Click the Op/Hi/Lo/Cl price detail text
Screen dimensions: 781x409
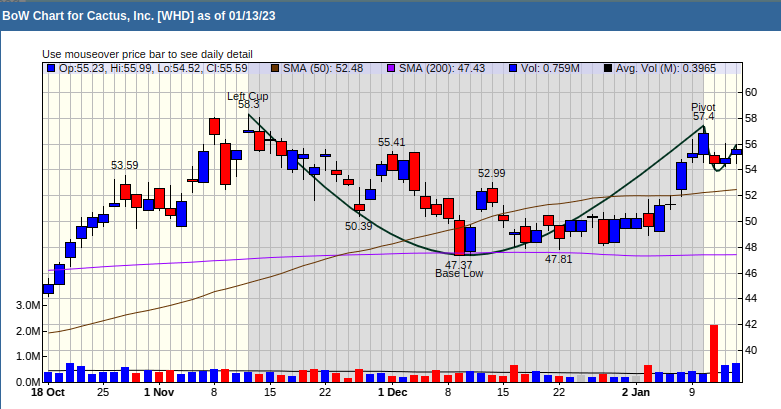point(153,68)
